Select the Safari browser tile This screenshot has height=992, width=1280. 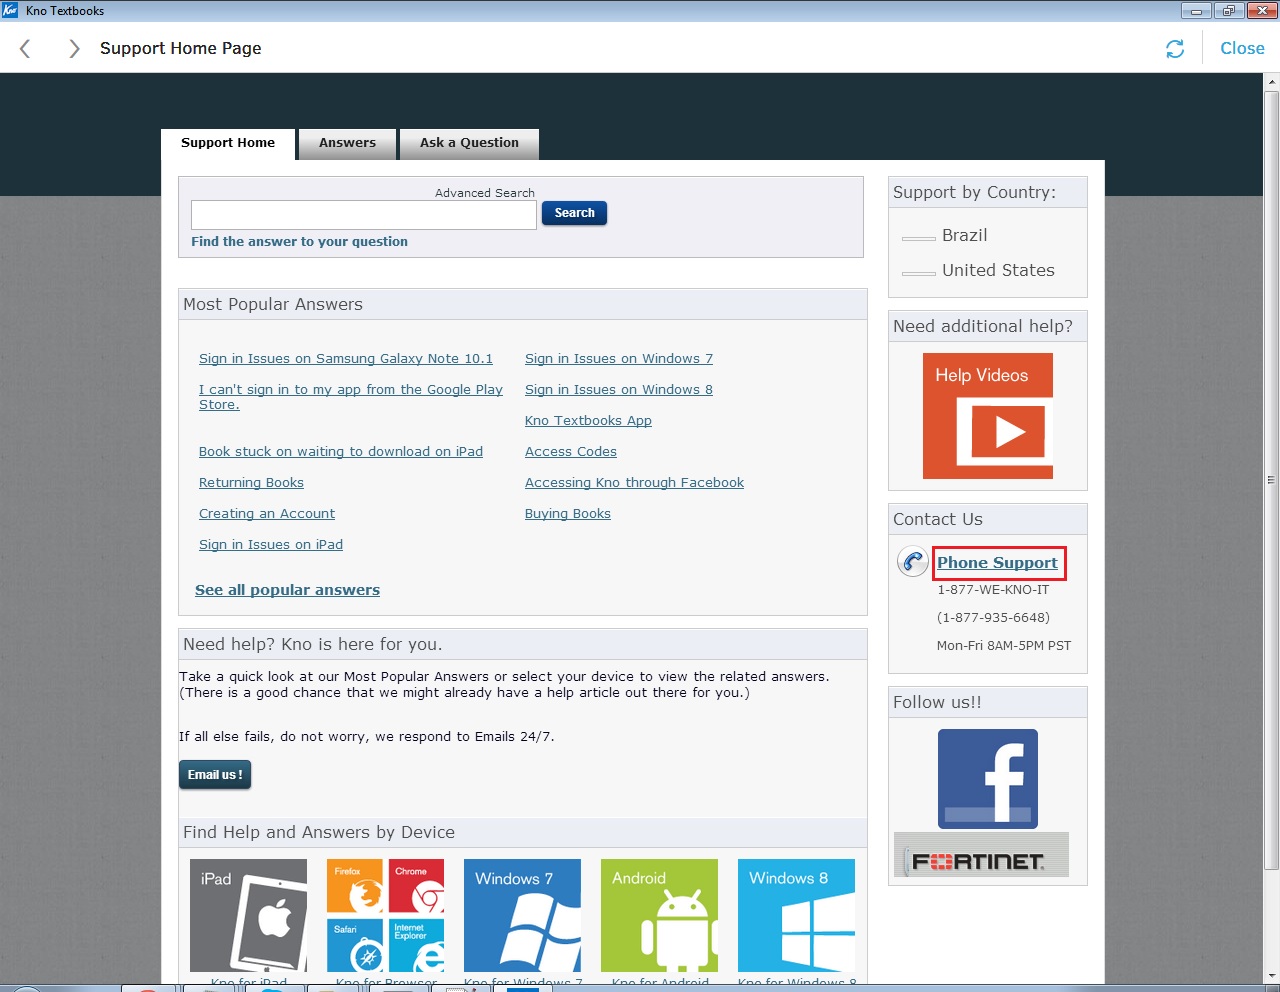pyautogui.click(x=355, y=945)
